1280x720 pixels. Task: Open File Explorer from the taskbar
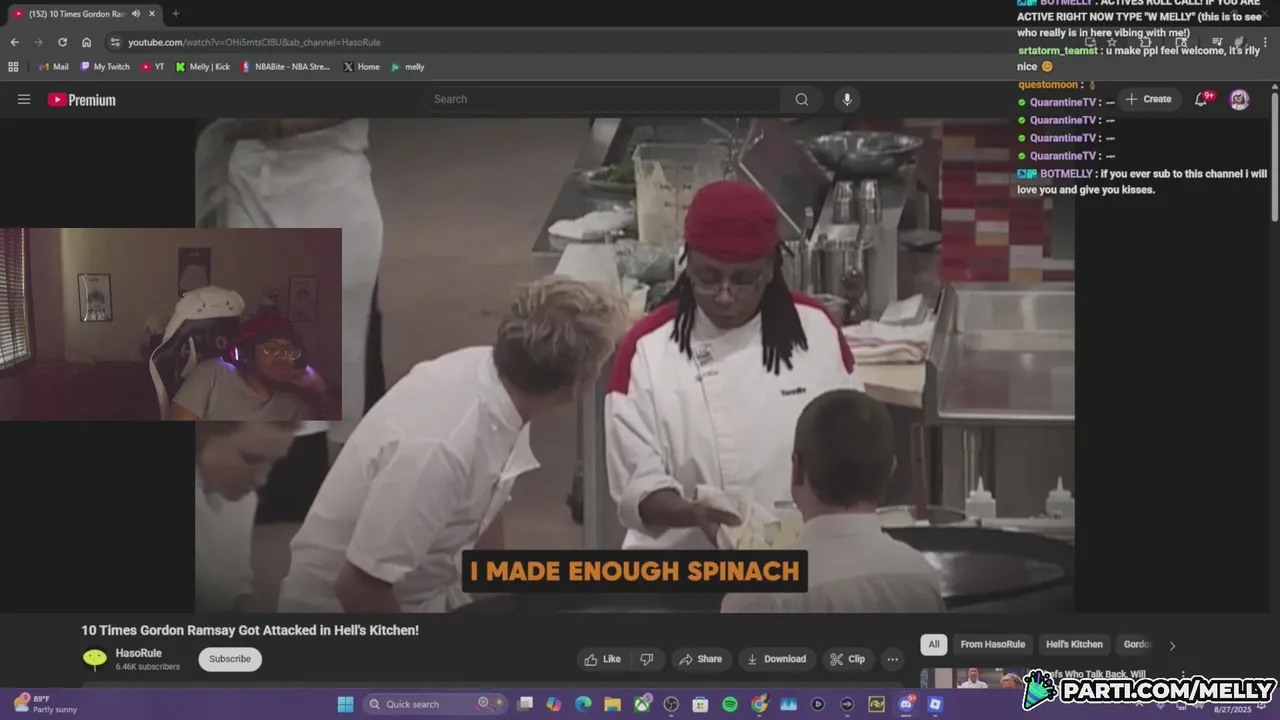[612, 704]
